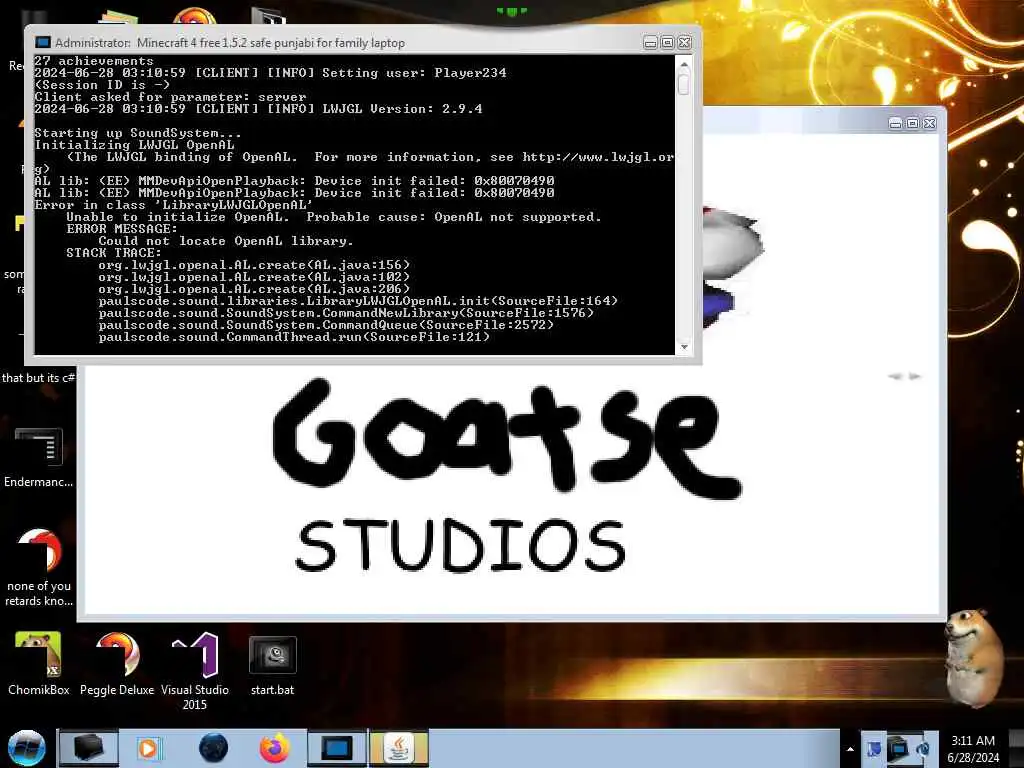
Task: Open the media player taskbar icon
Action: click(x=149, y=748)
